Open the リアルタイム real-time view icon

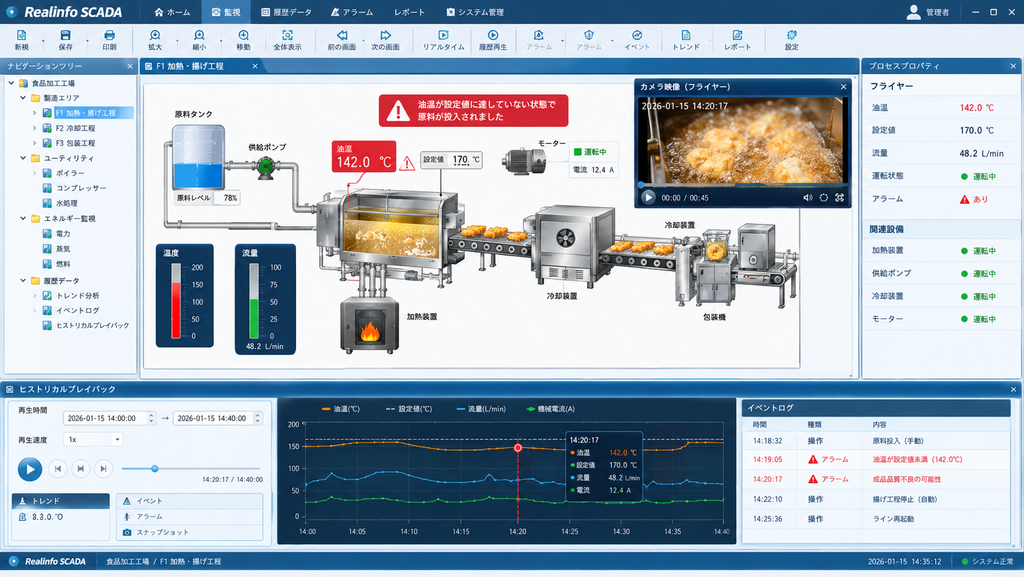point(443,40)
